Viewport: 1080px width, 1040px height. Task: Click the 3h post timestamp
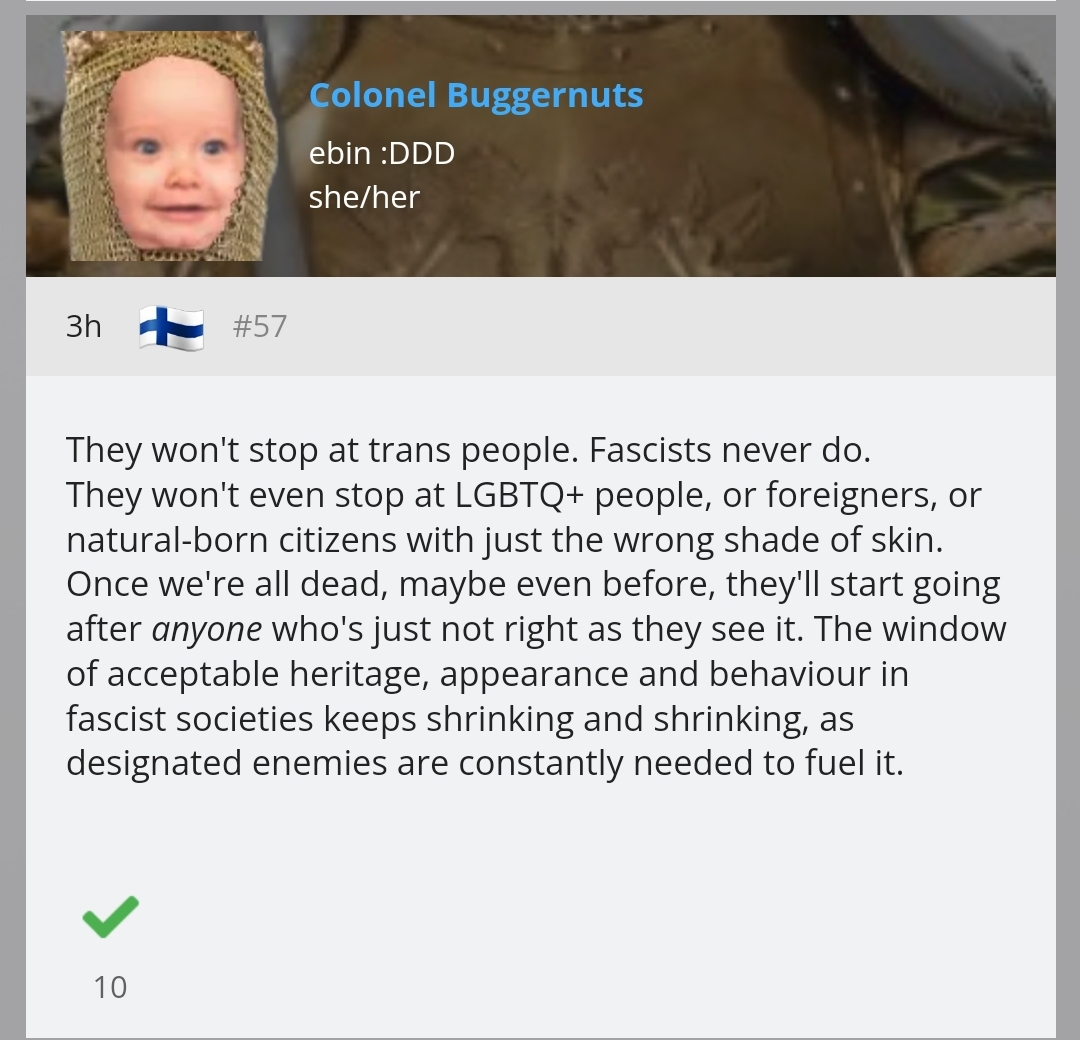[83, 326]
